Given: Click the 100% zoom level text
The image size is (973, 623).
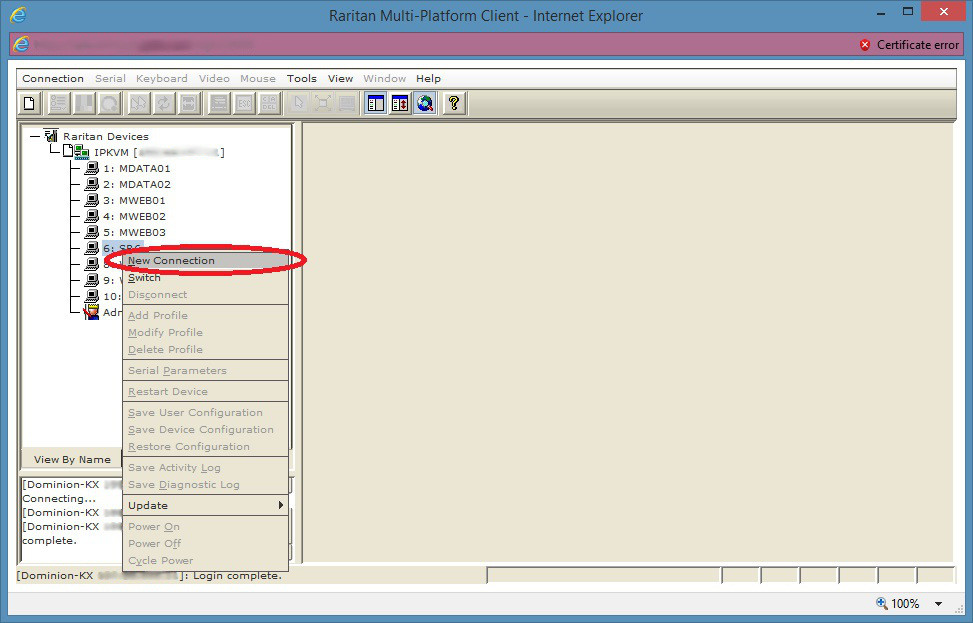Looking at the screenshot, I should [905, 603].
